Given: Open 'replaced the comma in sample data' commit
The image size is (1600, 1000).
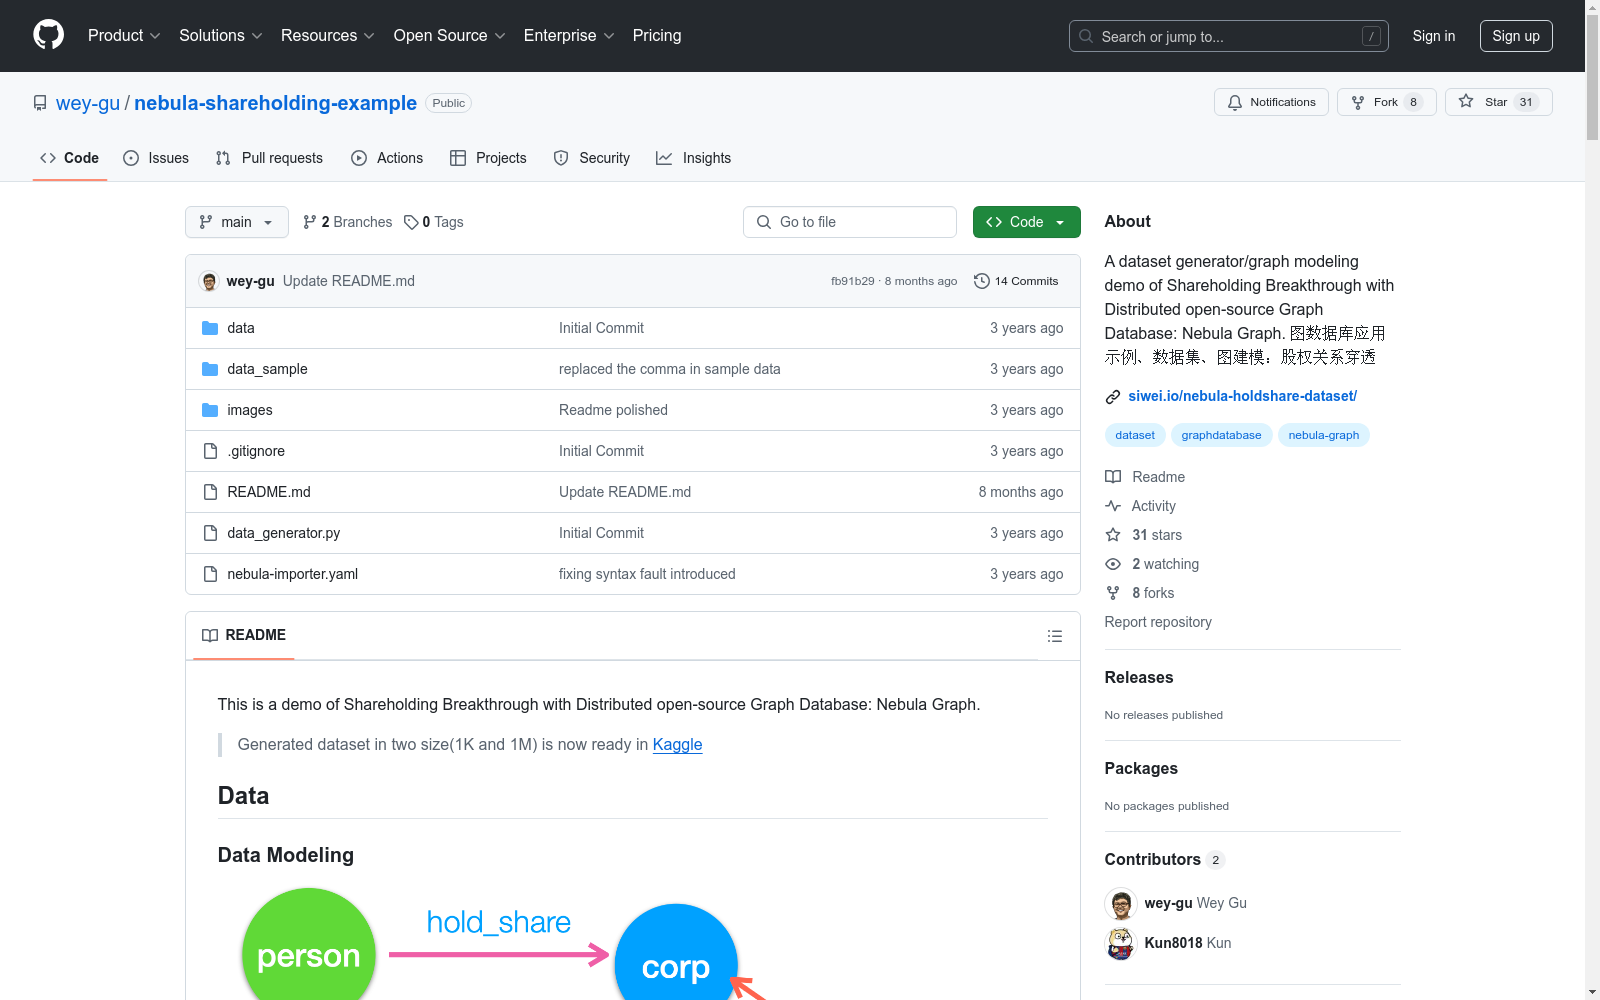Looking at the screenshot, I should (670, 369).
